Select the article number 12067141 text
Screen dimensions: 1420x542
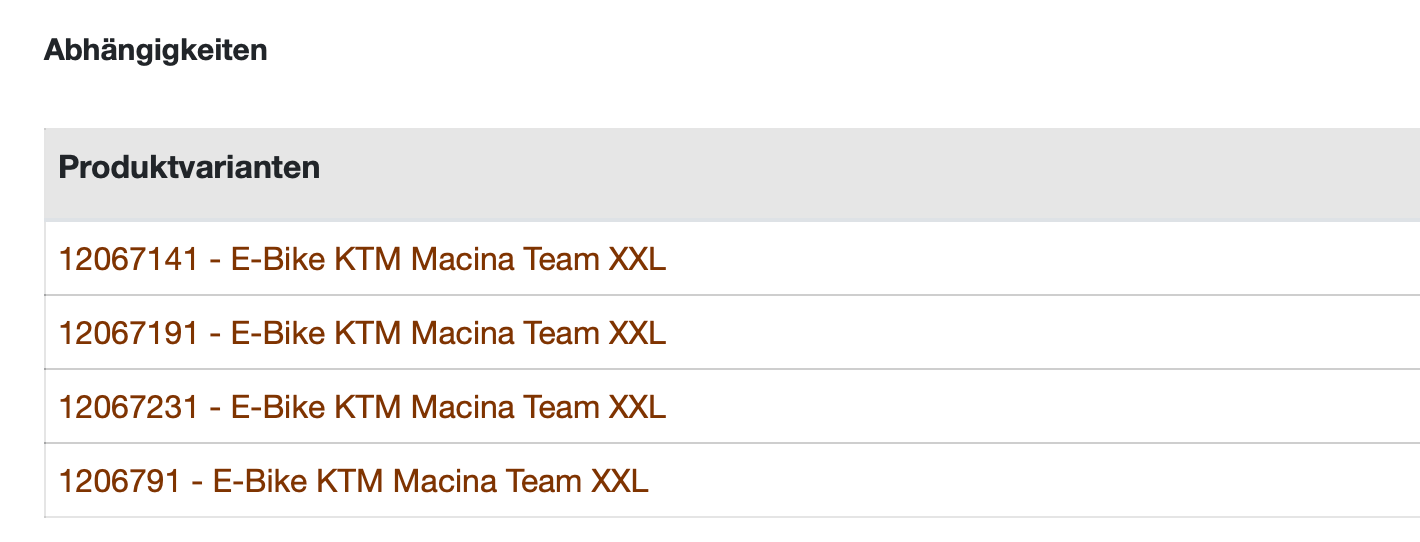pos(128,260)
